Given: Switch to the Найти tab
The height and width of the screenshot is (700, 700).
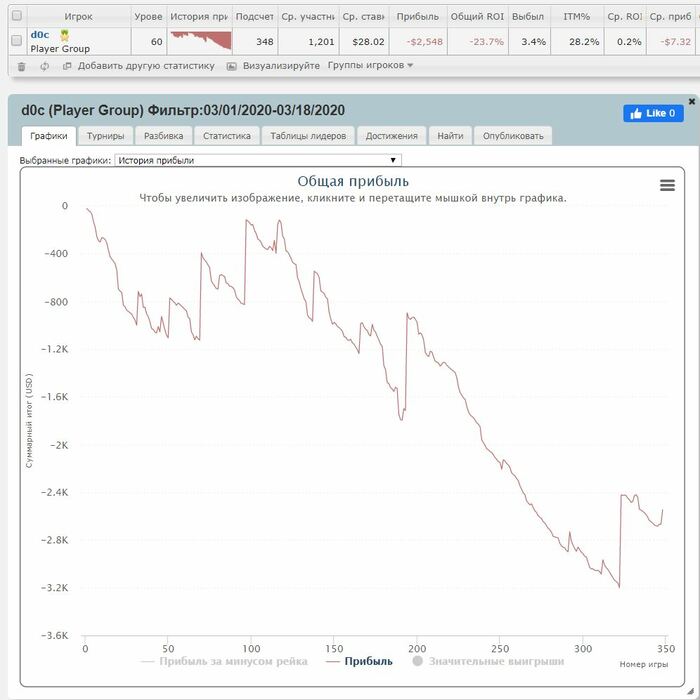Looking at the screenshot, I should [x=450, y=136].
